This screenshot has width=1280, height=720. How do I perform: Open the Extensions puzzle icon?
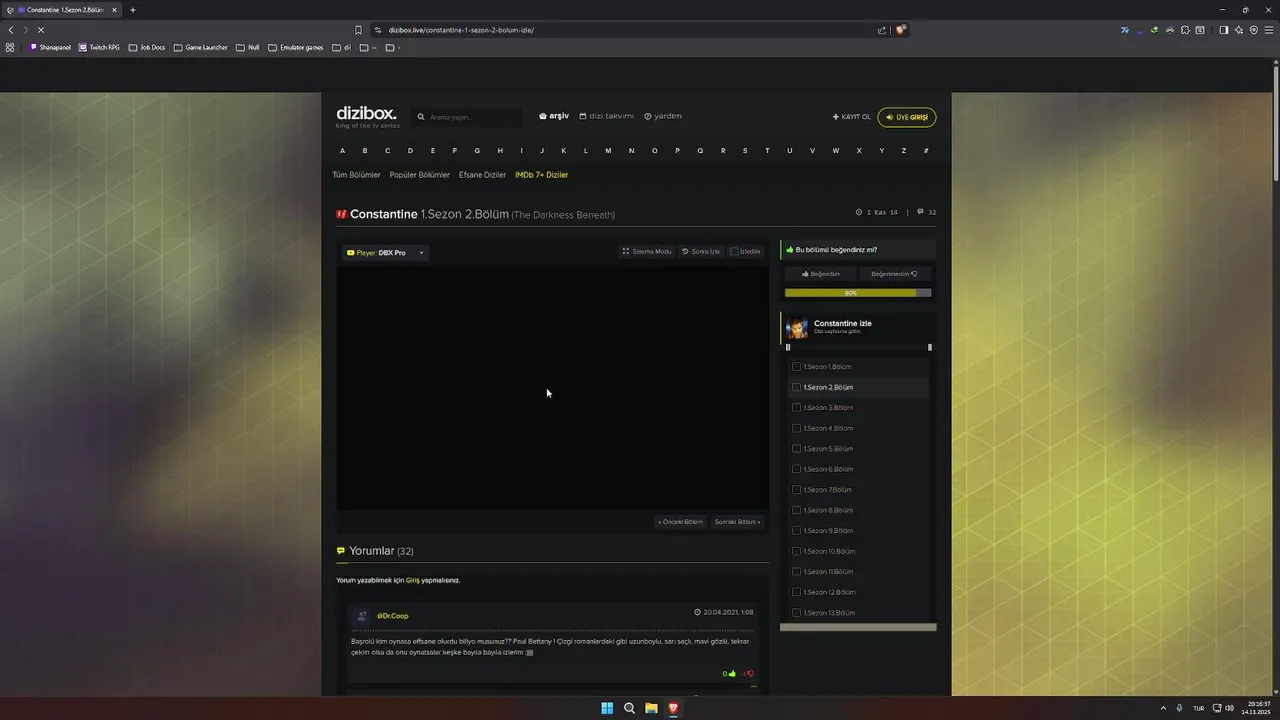click(1185, 30)
